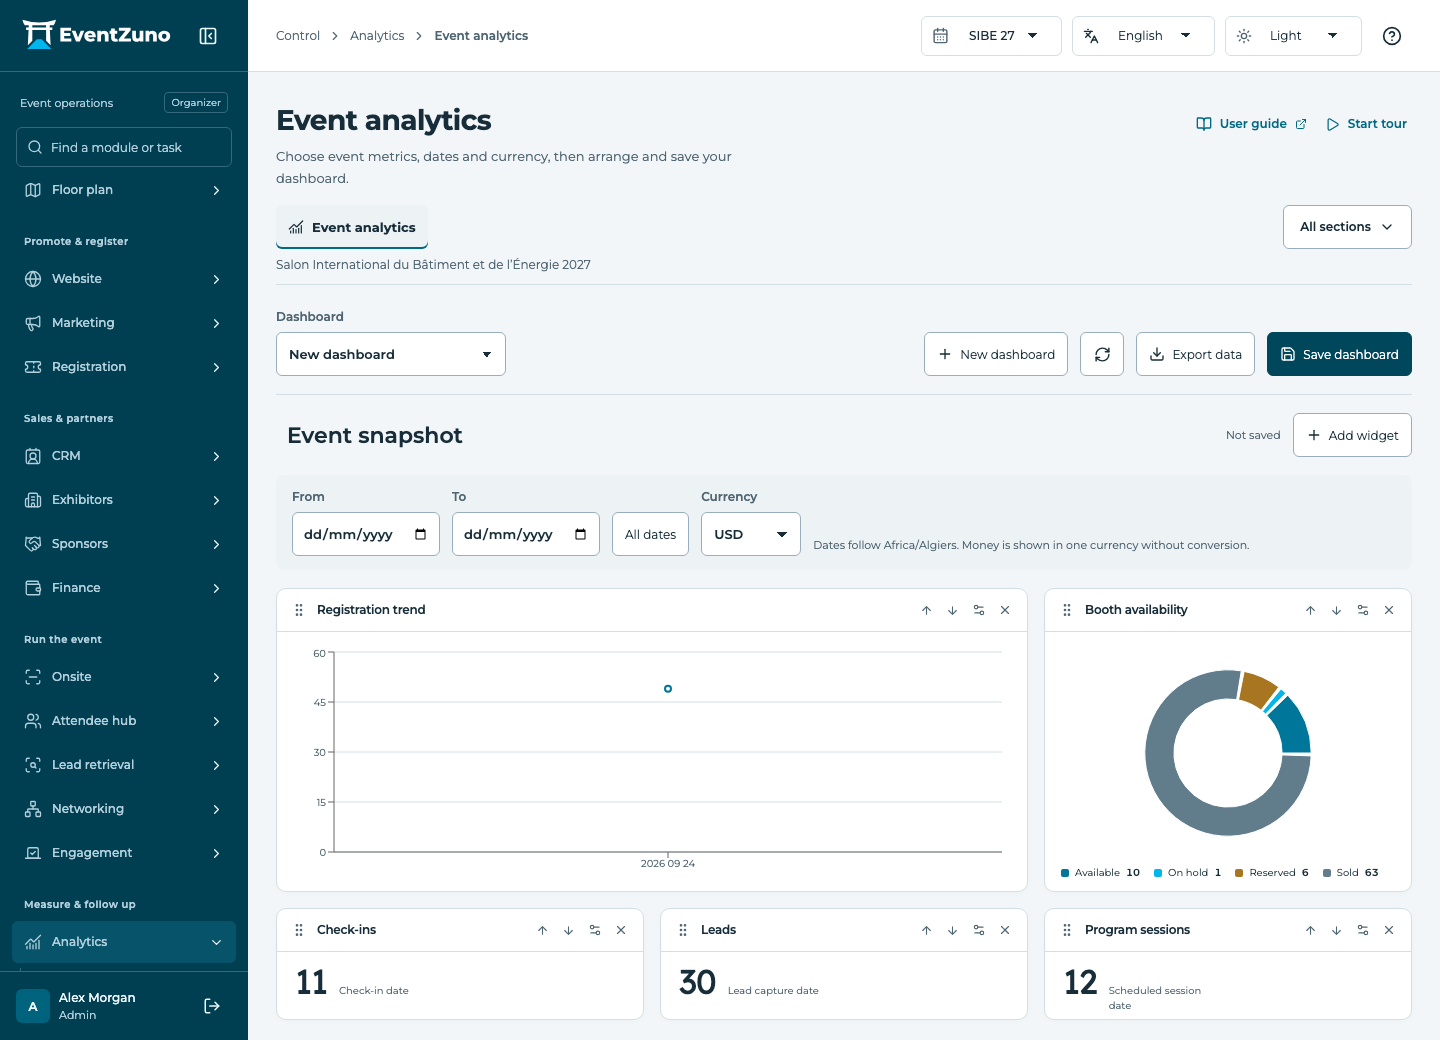Click the Sold legend color swatch

[x=1327, y=873]
